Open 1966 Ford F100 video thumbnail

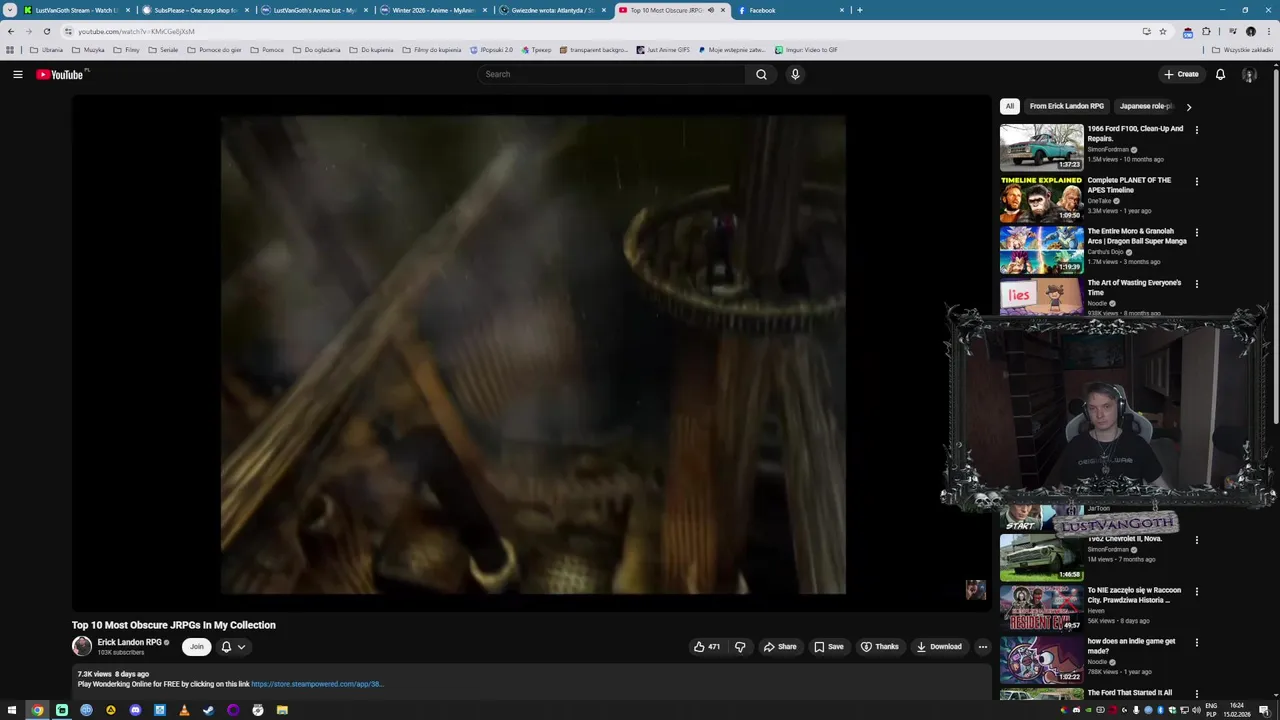pyautogui.click(x=1041, y=147)
